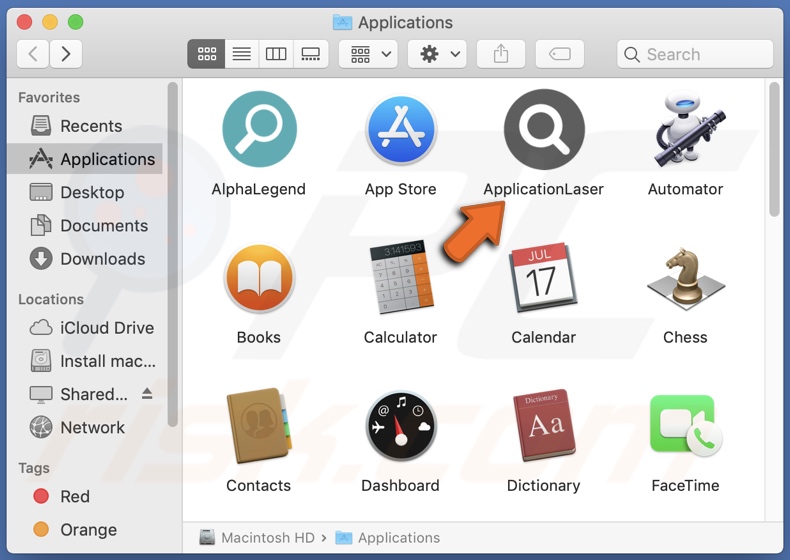Close the Finder window with red button
The width and height of the screenshot is (790, 560).
pos(24,22)
